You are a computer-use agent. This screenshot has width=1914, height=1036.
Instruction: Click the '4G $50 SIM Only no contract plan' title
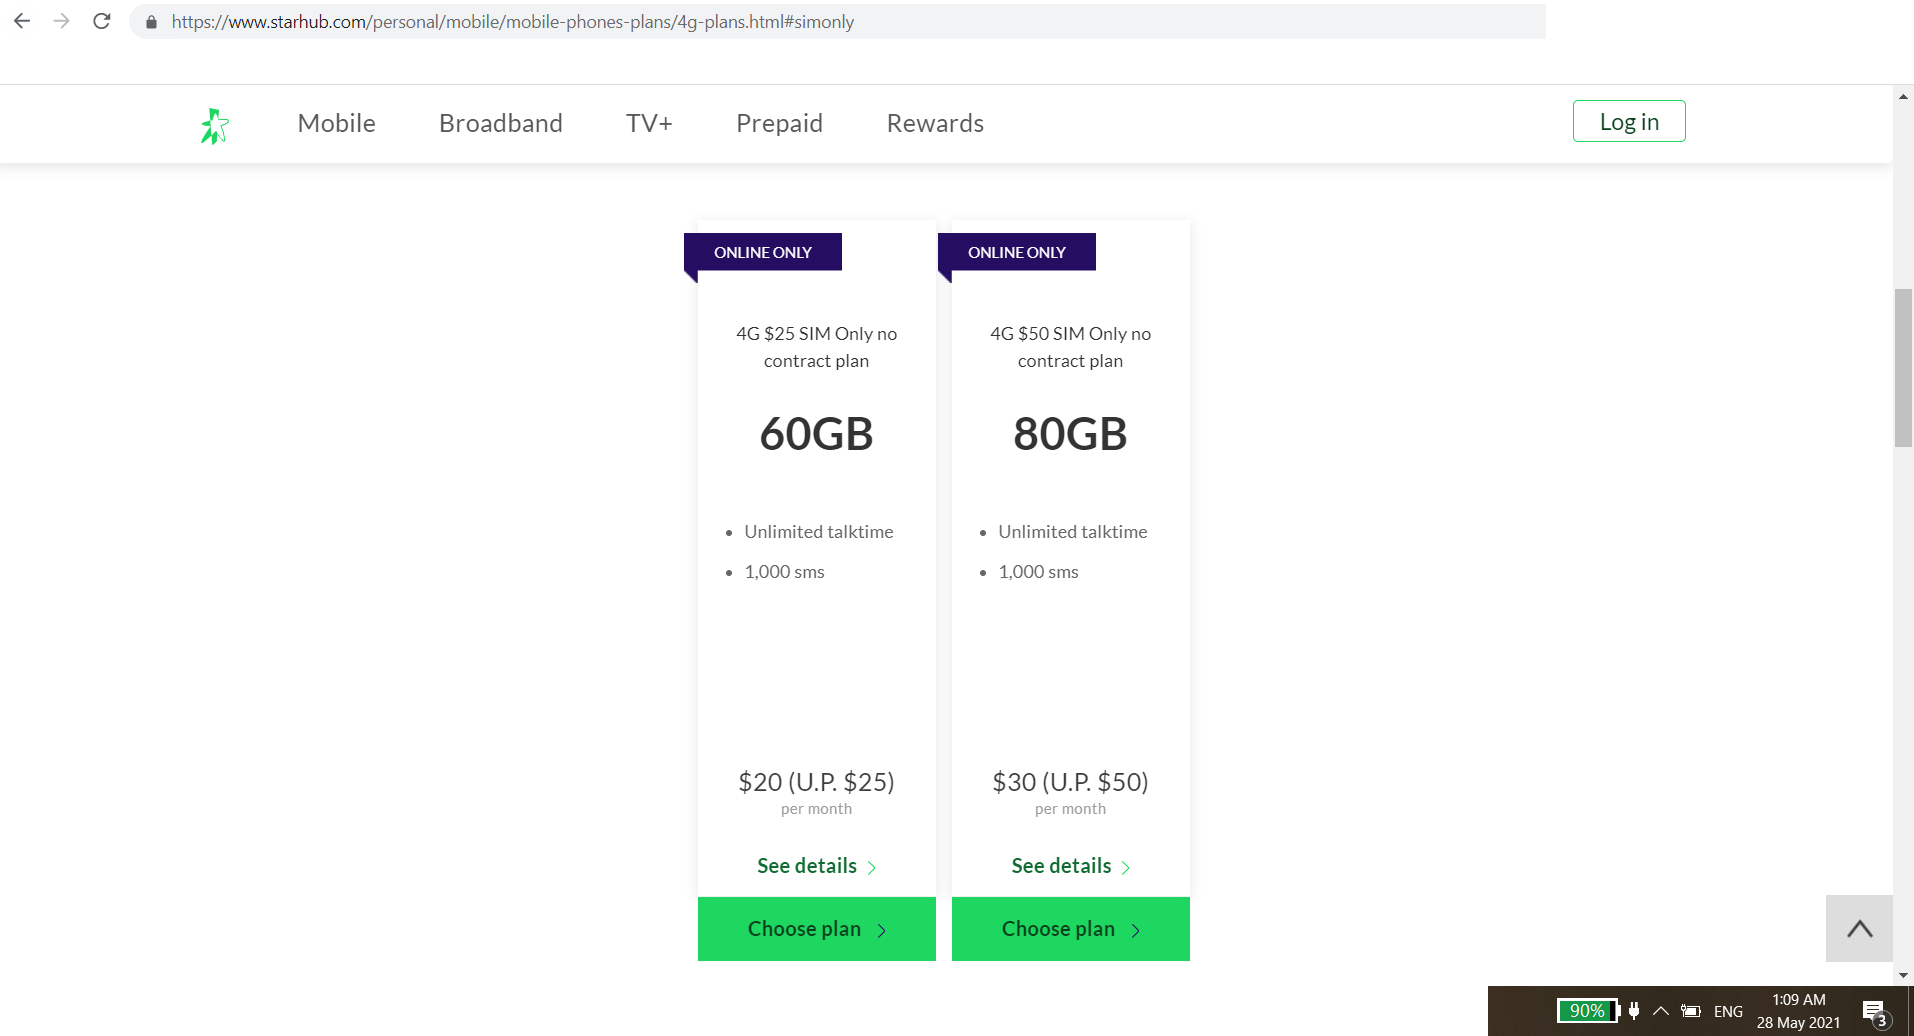tap(1070, 347)
